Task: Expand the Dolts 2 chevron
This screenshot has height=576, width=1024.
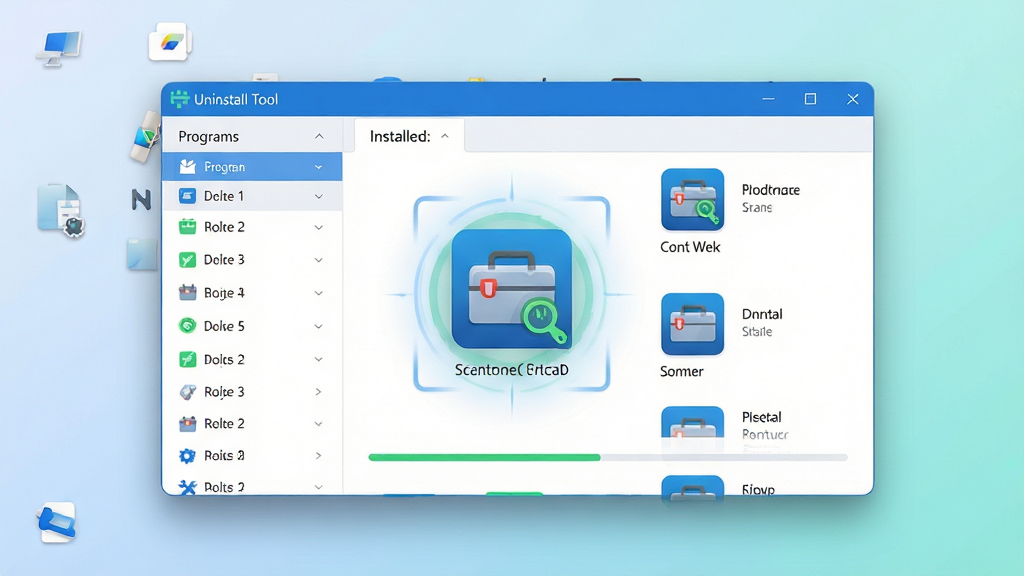Action: coord(318,359)
